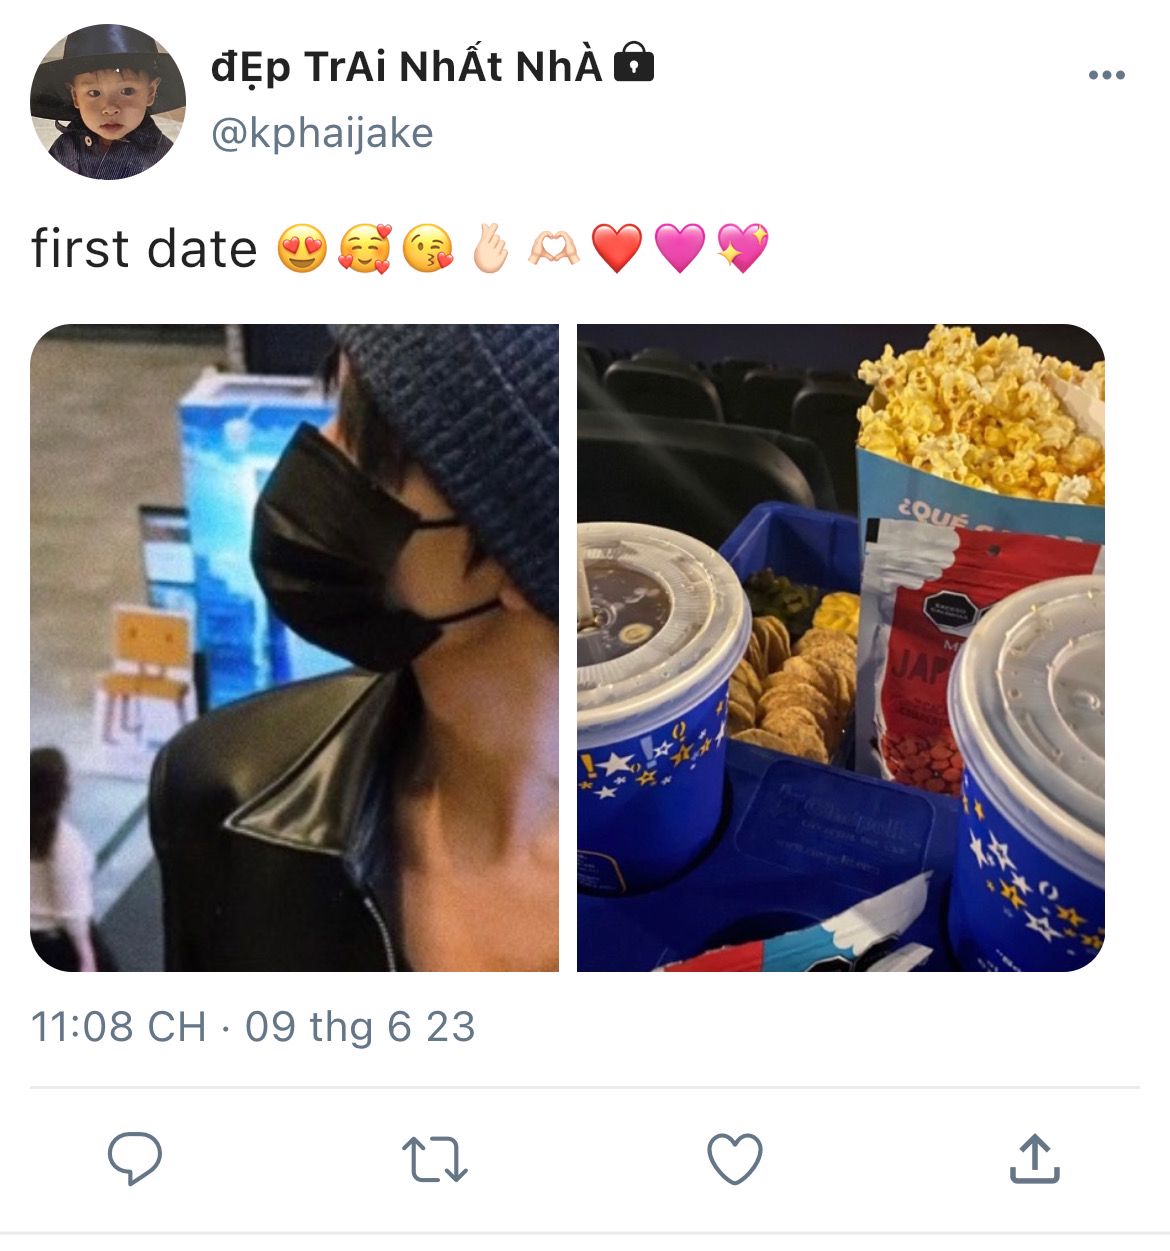This screenshot has height=1251, width=1170.
Task: Open the share upload icon
Action: click(x=1034, y=1158)
